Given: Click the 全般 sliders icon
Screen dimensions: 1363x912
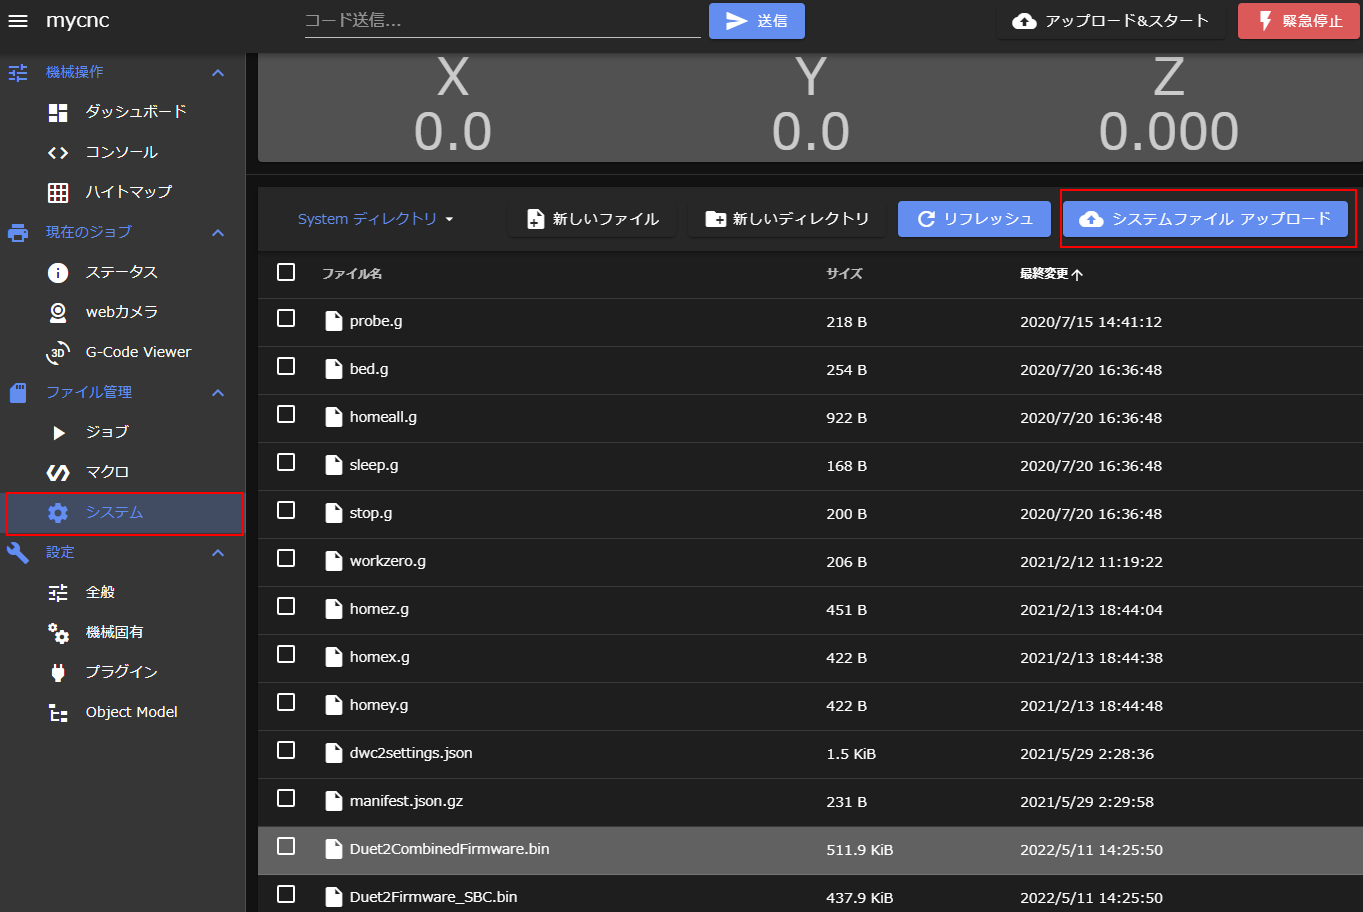Looking at the screenshot, I should 58,592.
